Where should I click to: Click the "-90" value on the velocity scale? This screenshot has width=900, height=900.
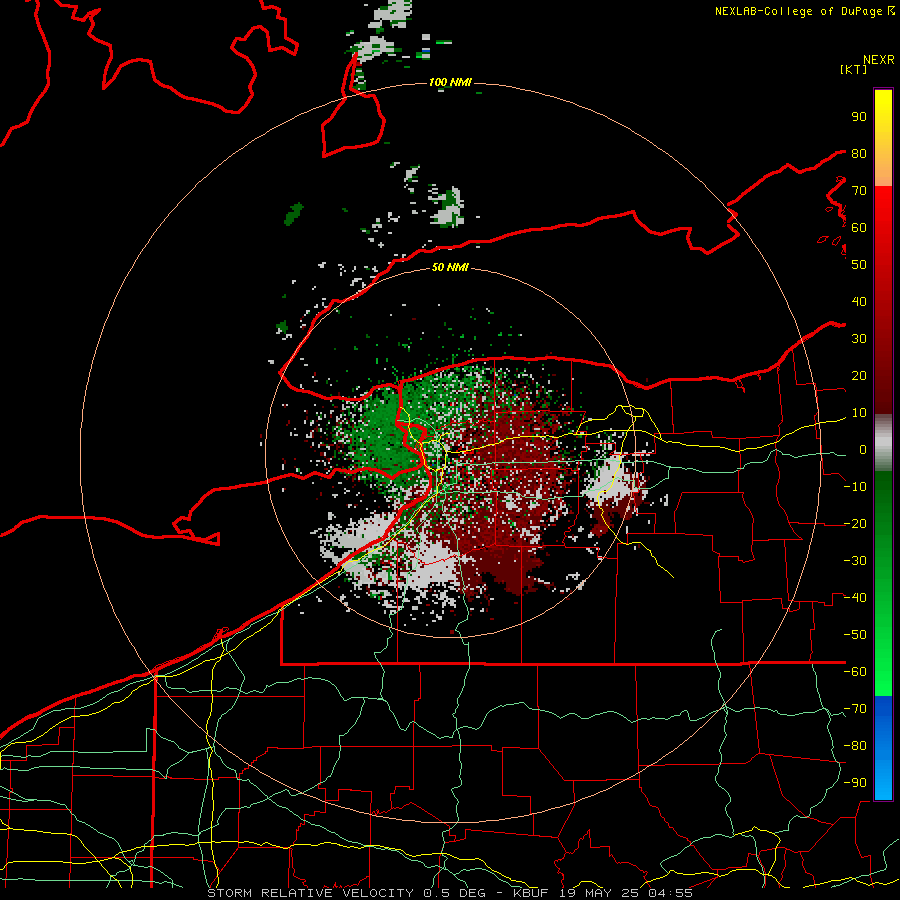coord(855,783)
